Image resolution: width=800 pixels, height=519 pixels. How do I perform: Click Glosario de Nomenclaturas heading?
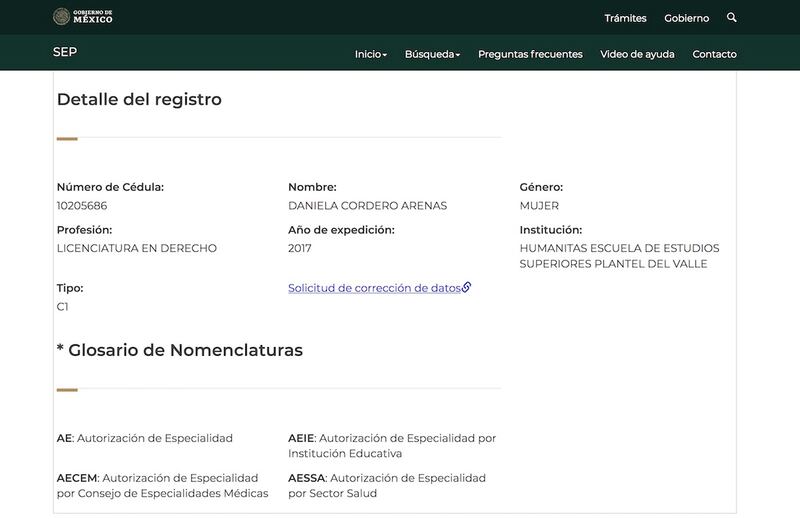tap(180, 350)
